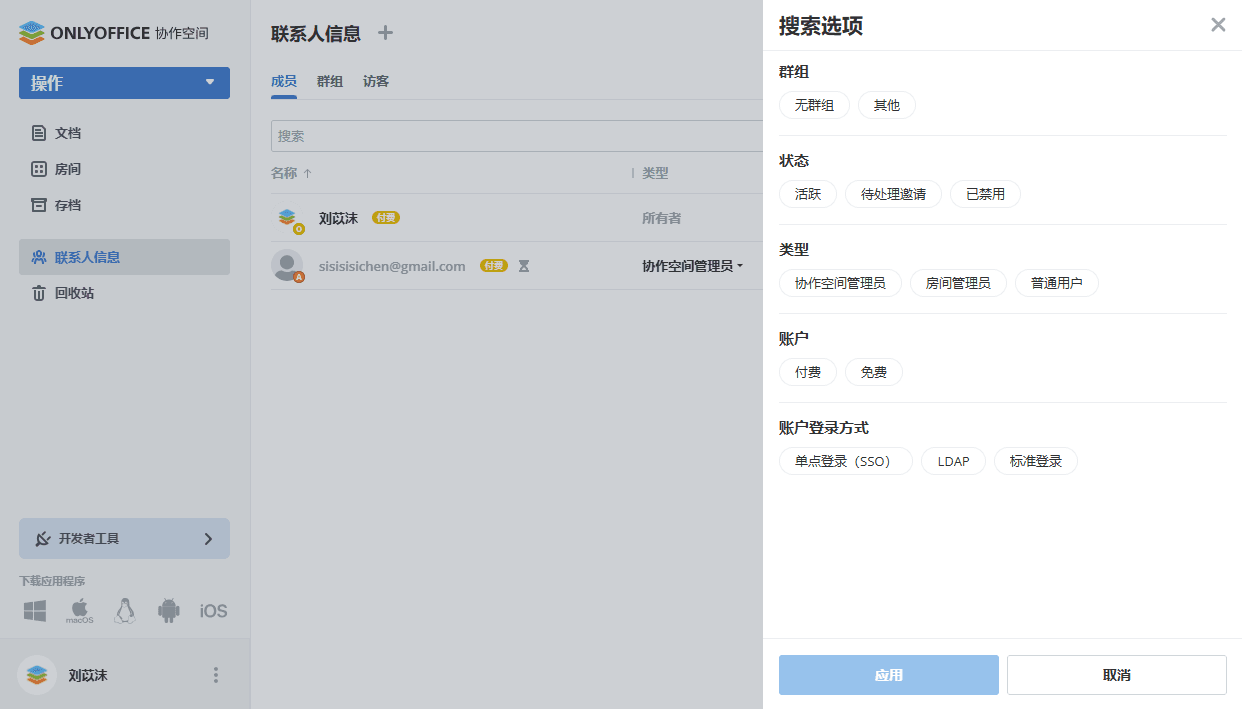Click the sisisisichen@gmail.com avatar
This screenshot has height=709, width=1242.
288,265
